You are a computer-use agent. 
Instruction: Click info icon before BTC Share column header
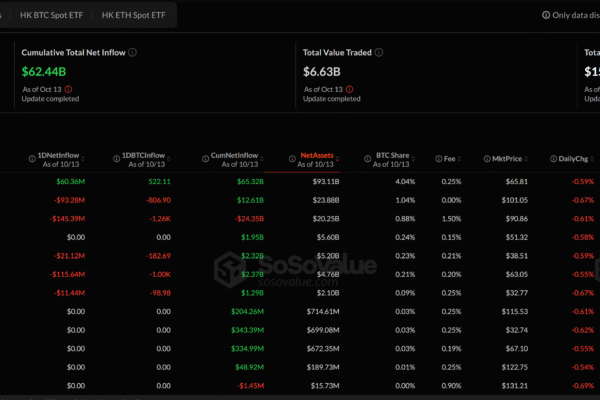(369, 158)
